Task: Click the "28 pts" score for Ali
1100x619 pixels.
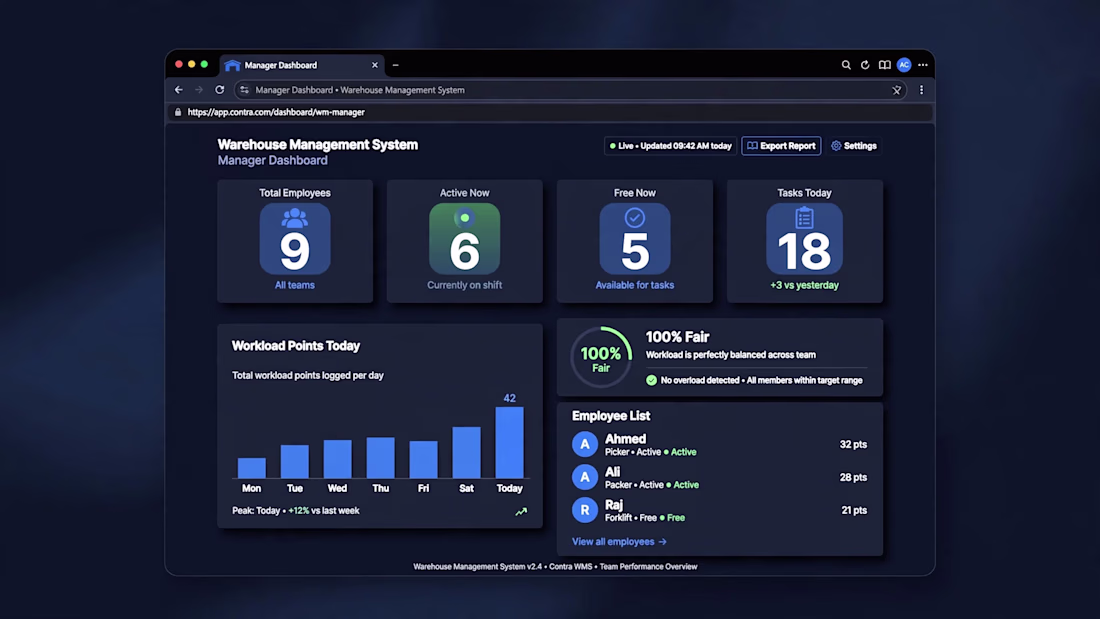Action: point(853,477)
